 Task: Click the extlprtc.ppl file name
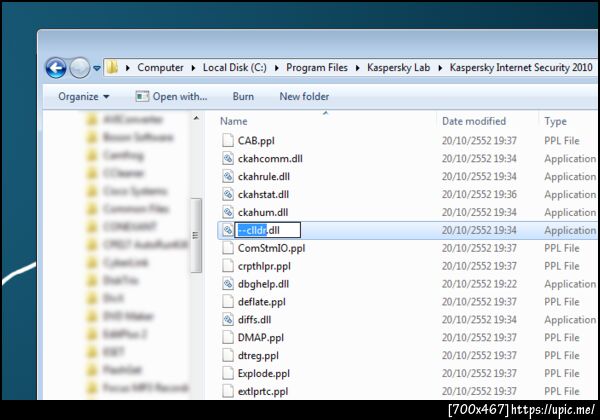tap(263, 391)
